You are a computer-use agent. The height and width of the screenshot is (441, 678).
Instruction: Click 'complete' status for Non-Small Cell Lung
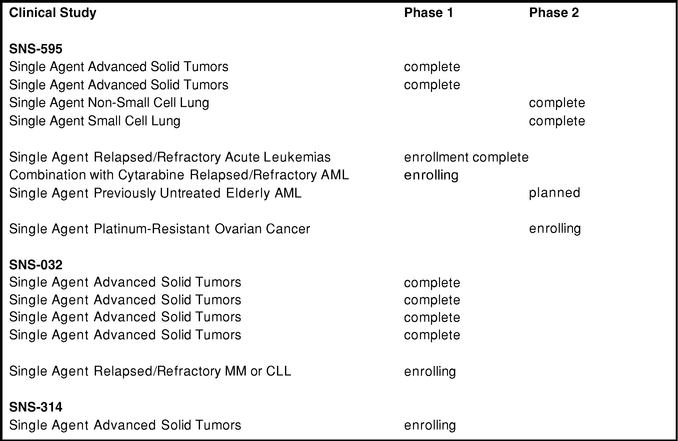(x=557, y=103)
